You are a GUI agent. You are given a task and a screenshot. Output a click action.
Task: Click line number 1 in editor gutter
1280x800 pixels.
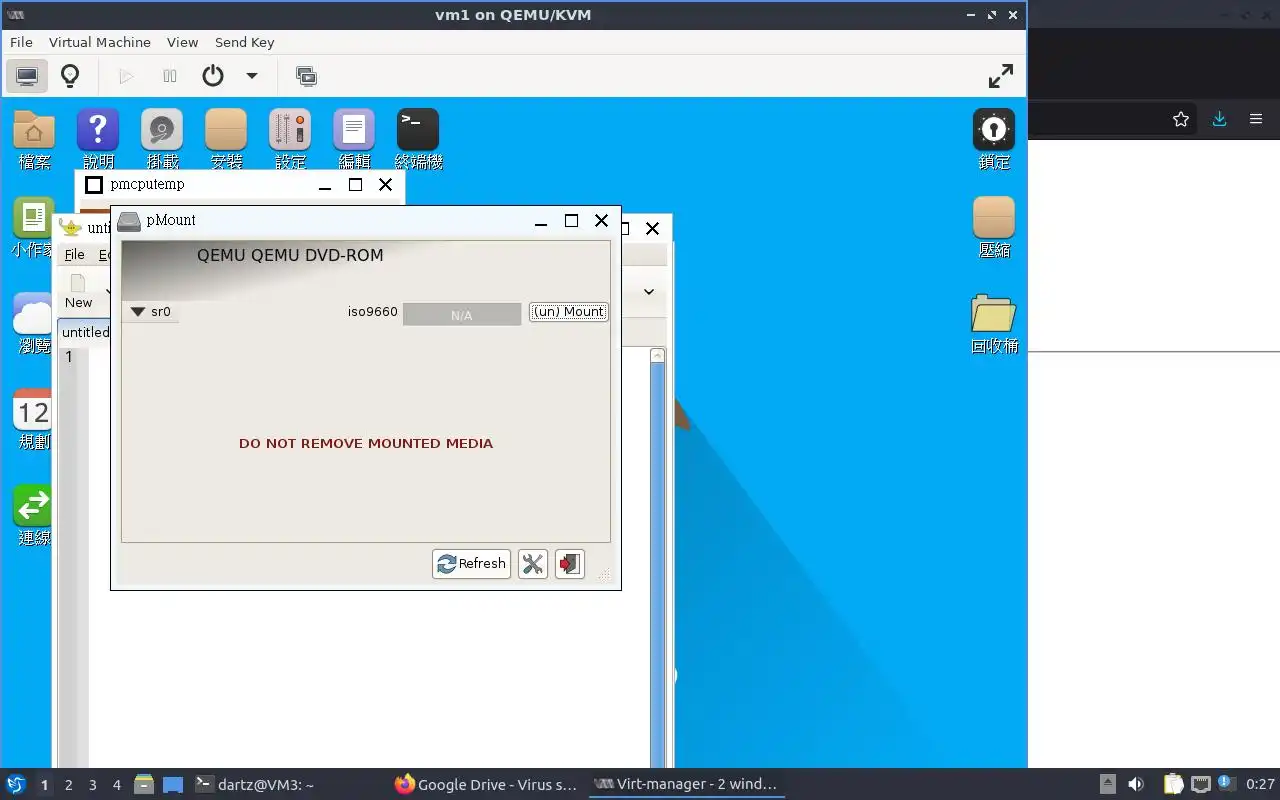coord(69,357)
